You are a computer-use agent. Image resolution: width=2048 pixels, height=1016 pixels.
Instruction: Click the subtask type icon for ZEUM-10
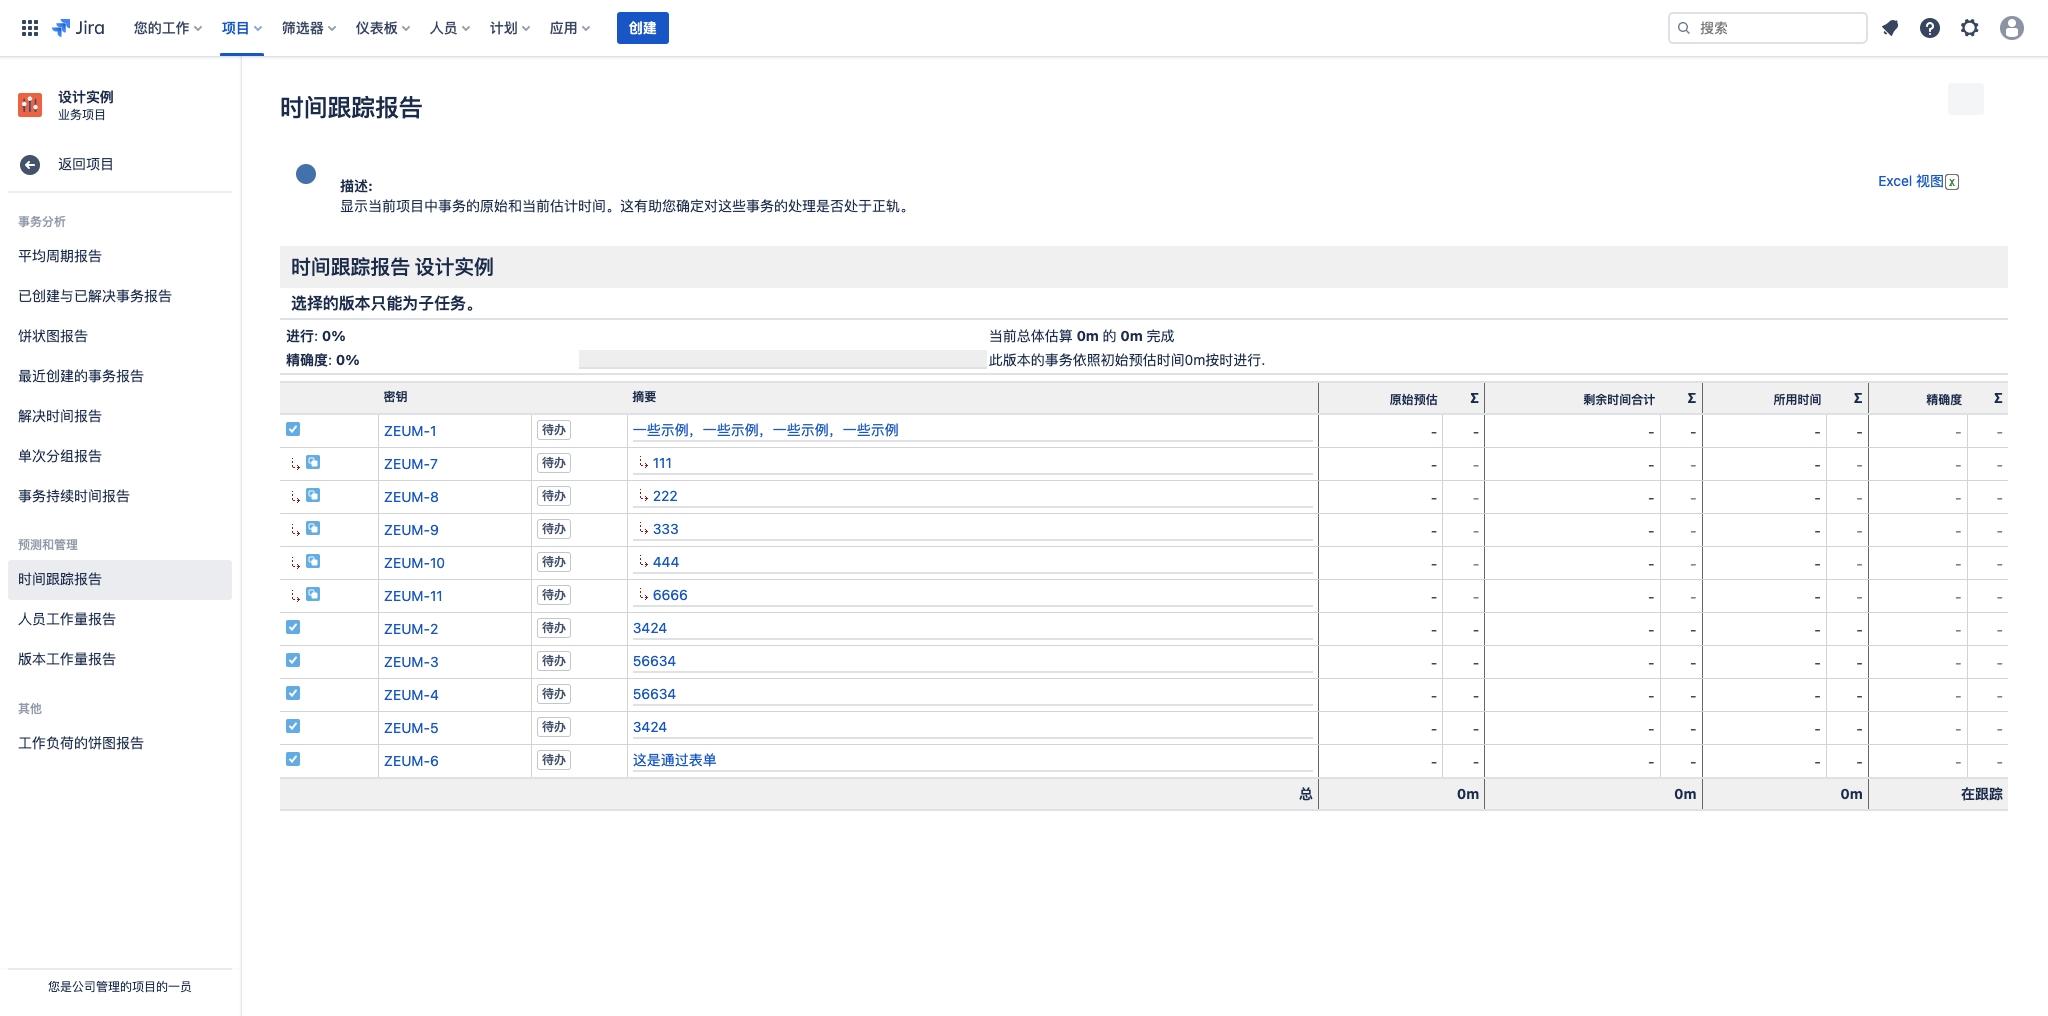pyautogui.click(x=313, y=561)
